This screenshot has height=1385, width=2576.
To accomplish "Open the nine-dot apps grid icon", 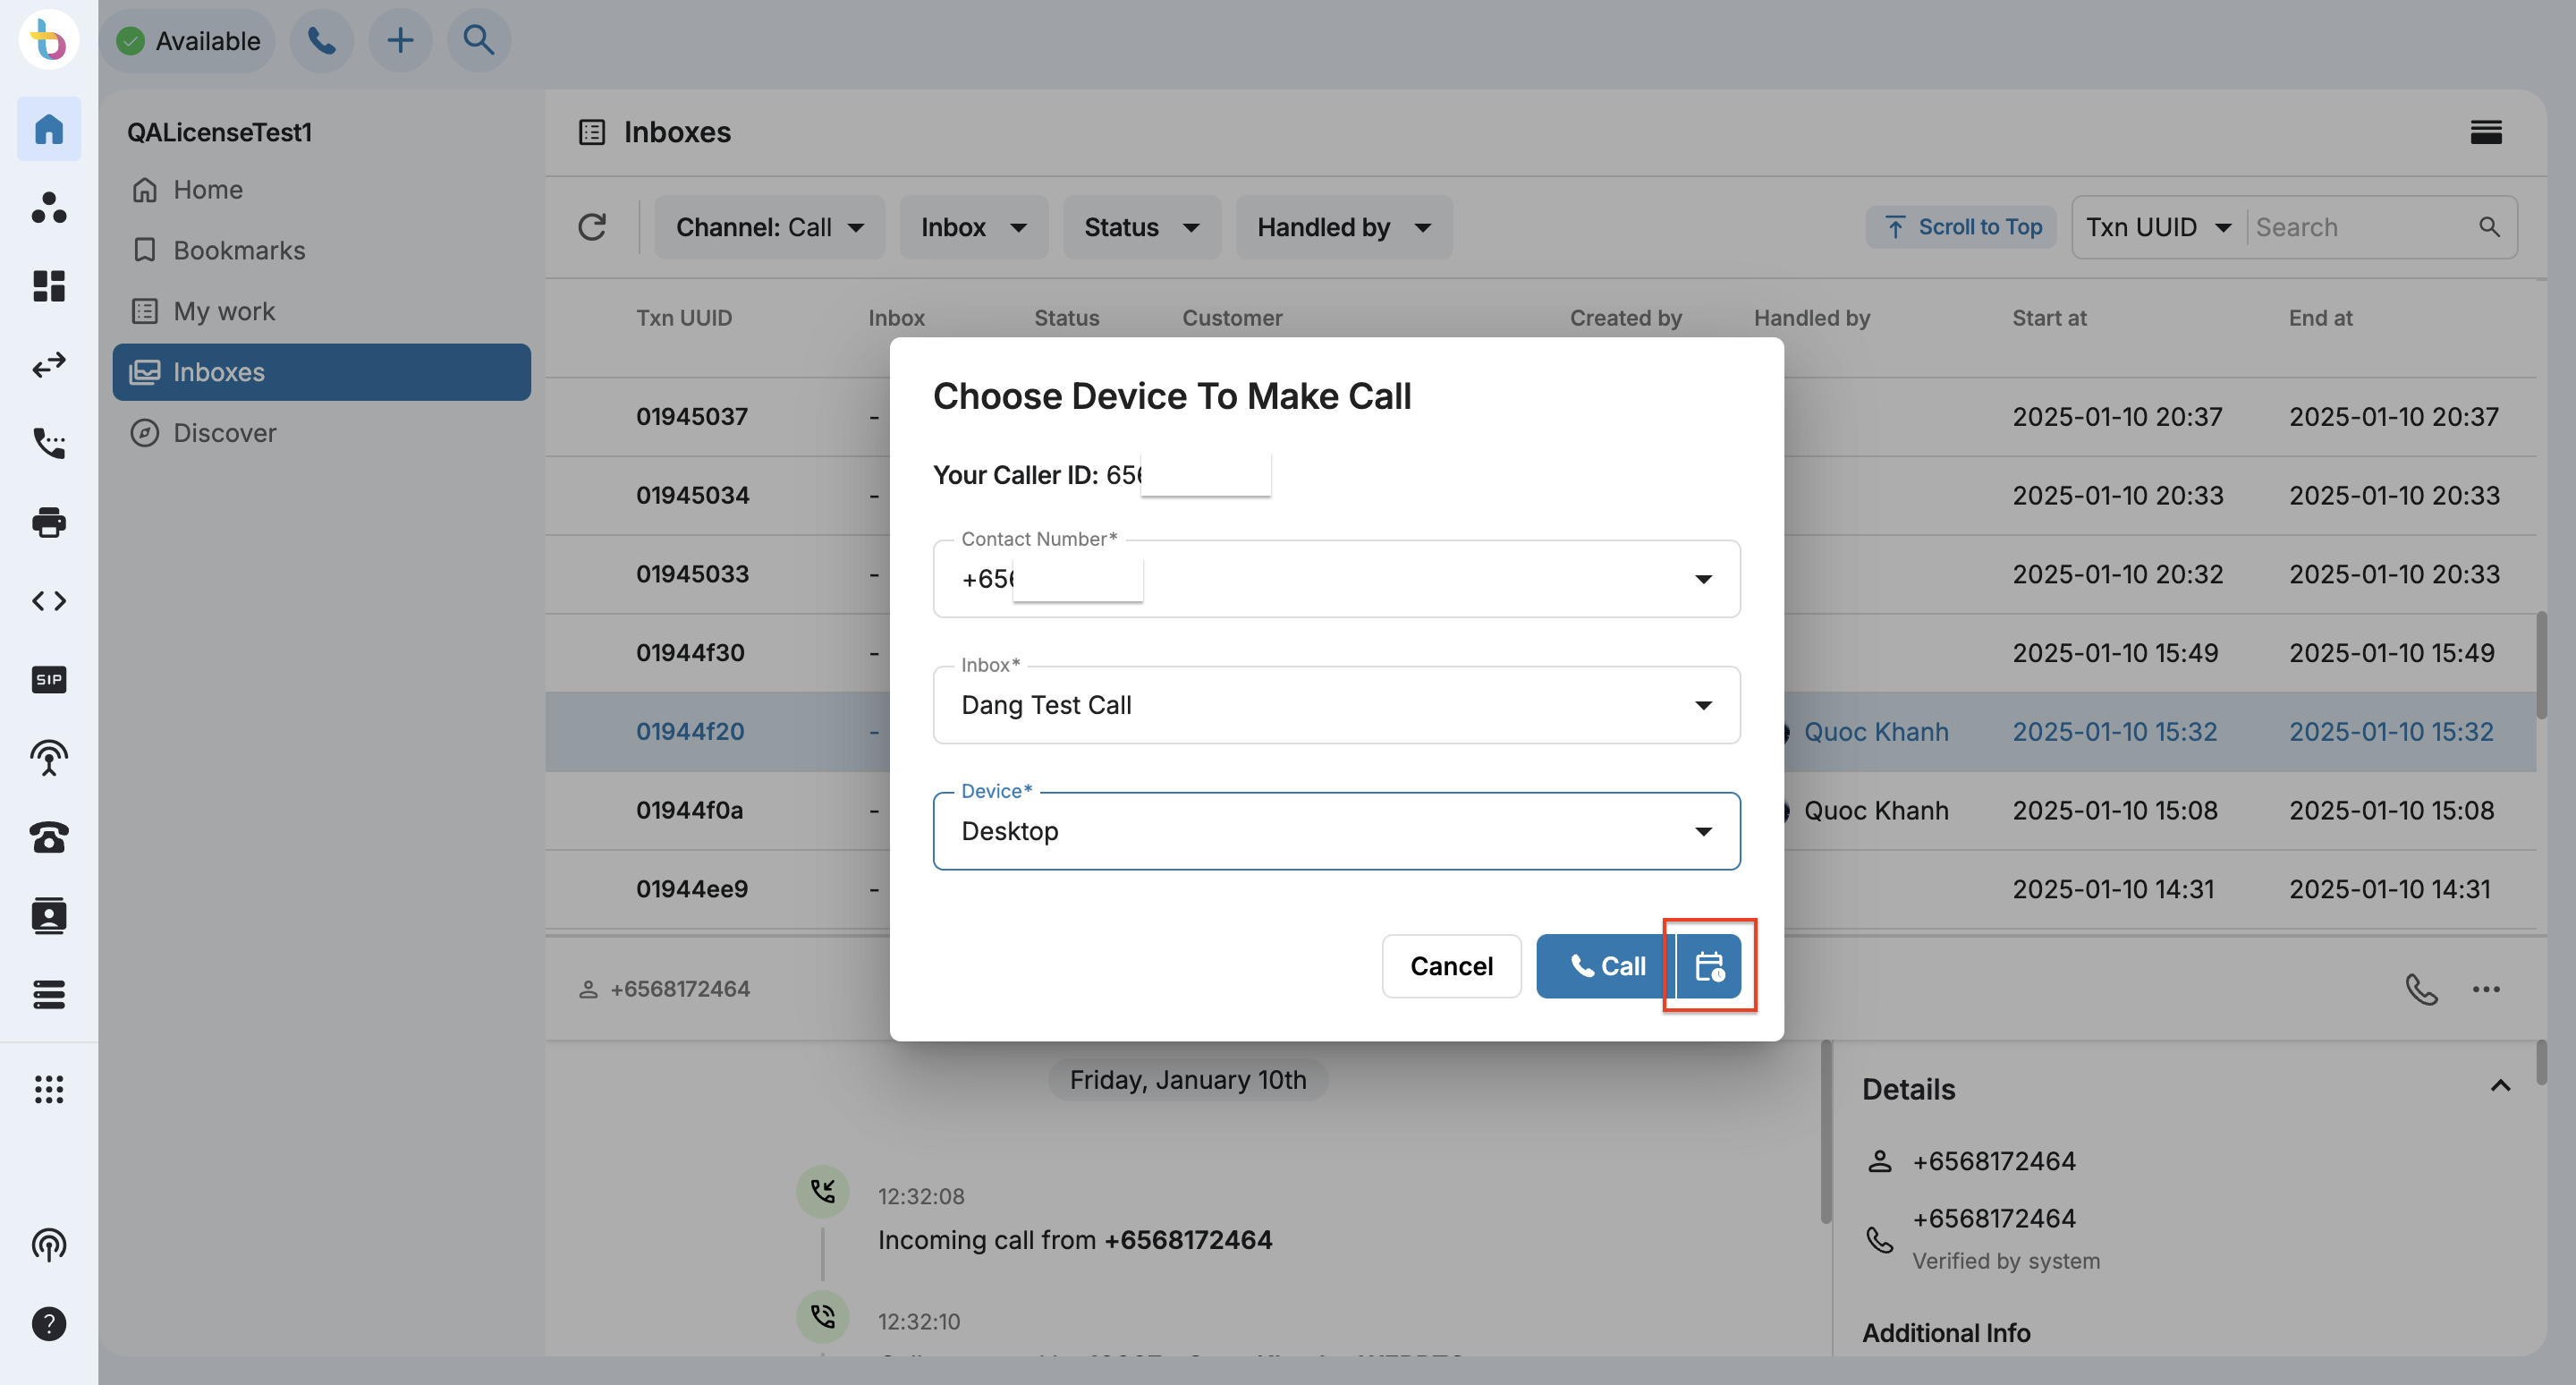I will tap(49, 1089).
